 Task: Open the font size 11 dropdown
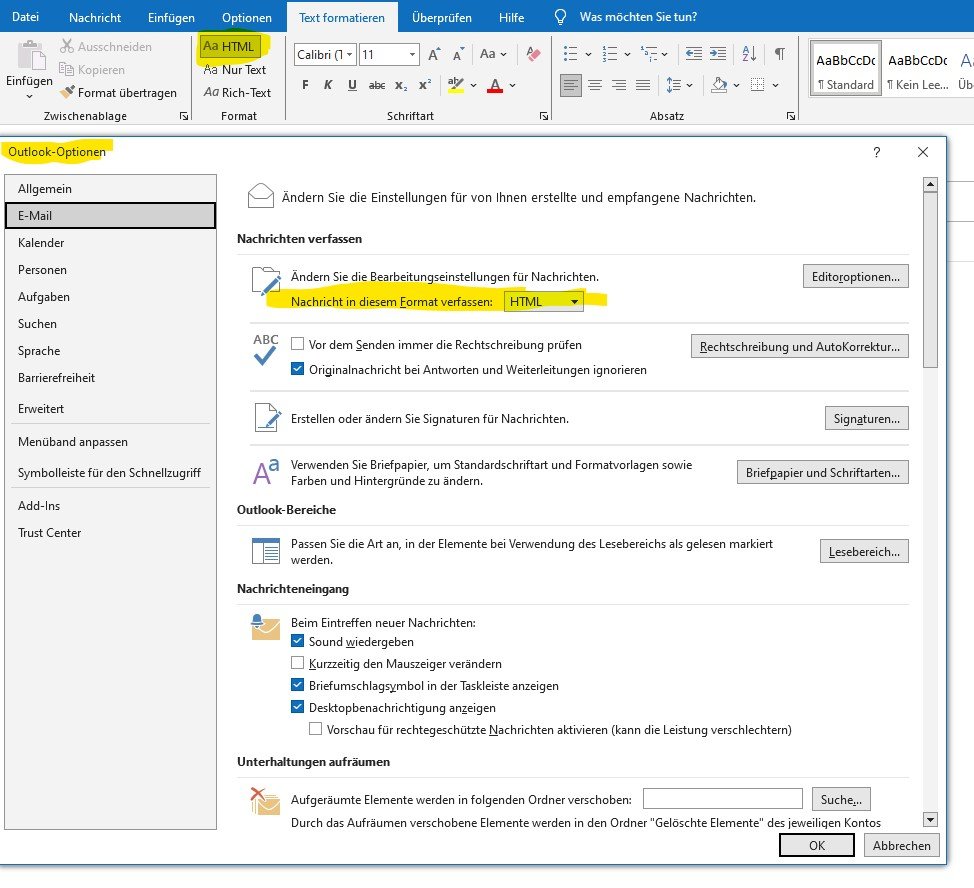(x=412, y=55)
